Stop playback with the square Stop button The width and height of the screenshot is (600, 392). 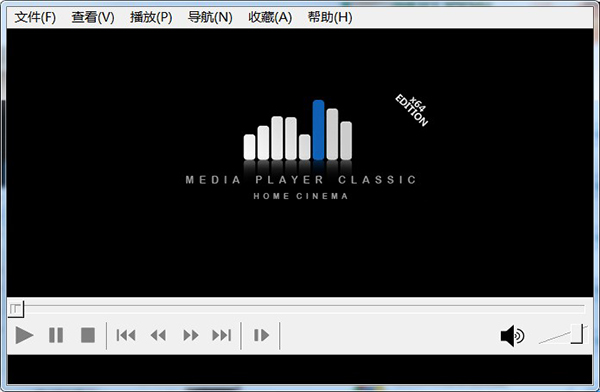click(x=88, y=335)
